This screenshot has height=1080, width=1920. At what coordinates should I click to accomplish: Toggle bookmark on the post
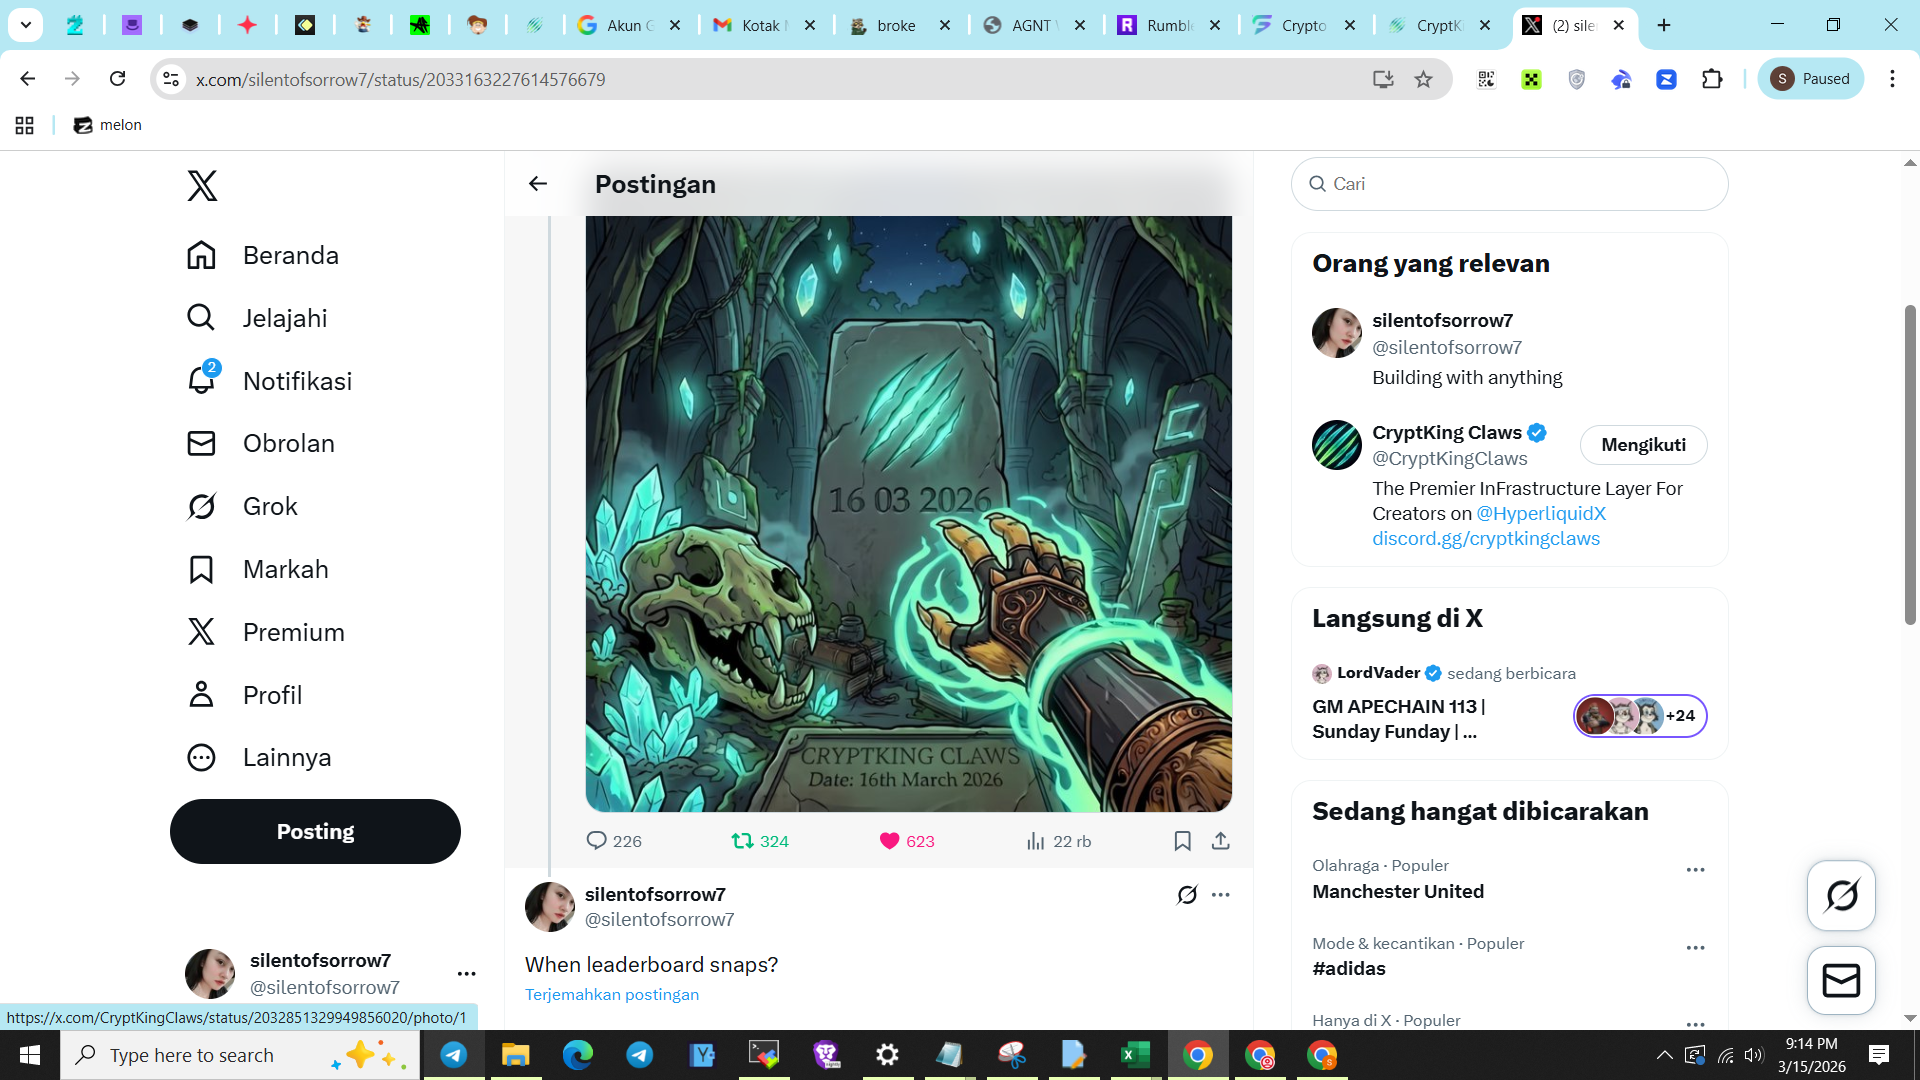tap(1182, 841)
